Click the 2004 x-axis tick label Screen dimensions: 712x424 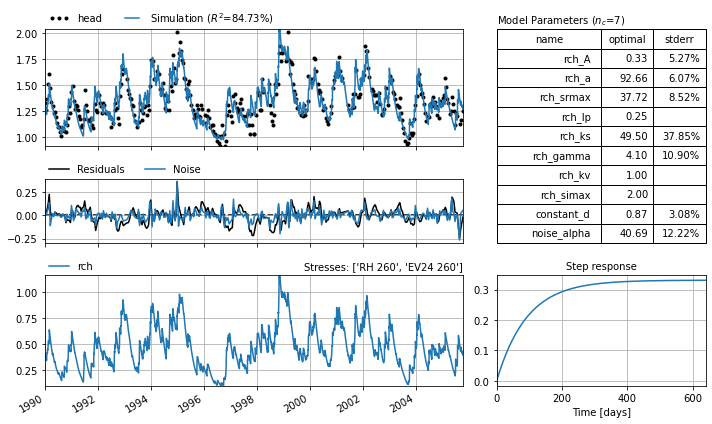click(401, 403)
